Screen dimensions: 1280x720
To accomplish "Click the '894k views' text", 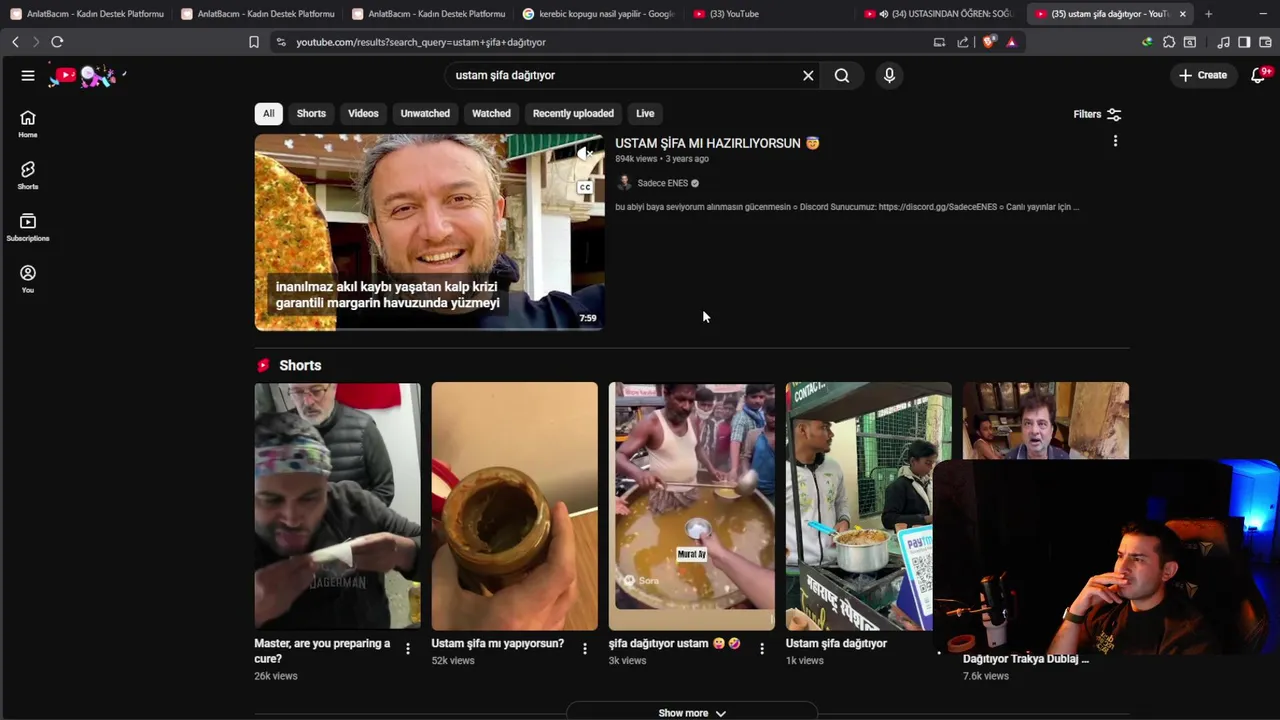I will 636,159.
